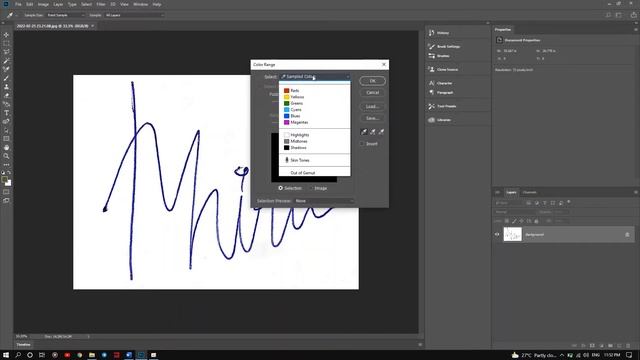Choose the Subtract from Sample eyedropper
640x360 pixels.
coord(381,132)
